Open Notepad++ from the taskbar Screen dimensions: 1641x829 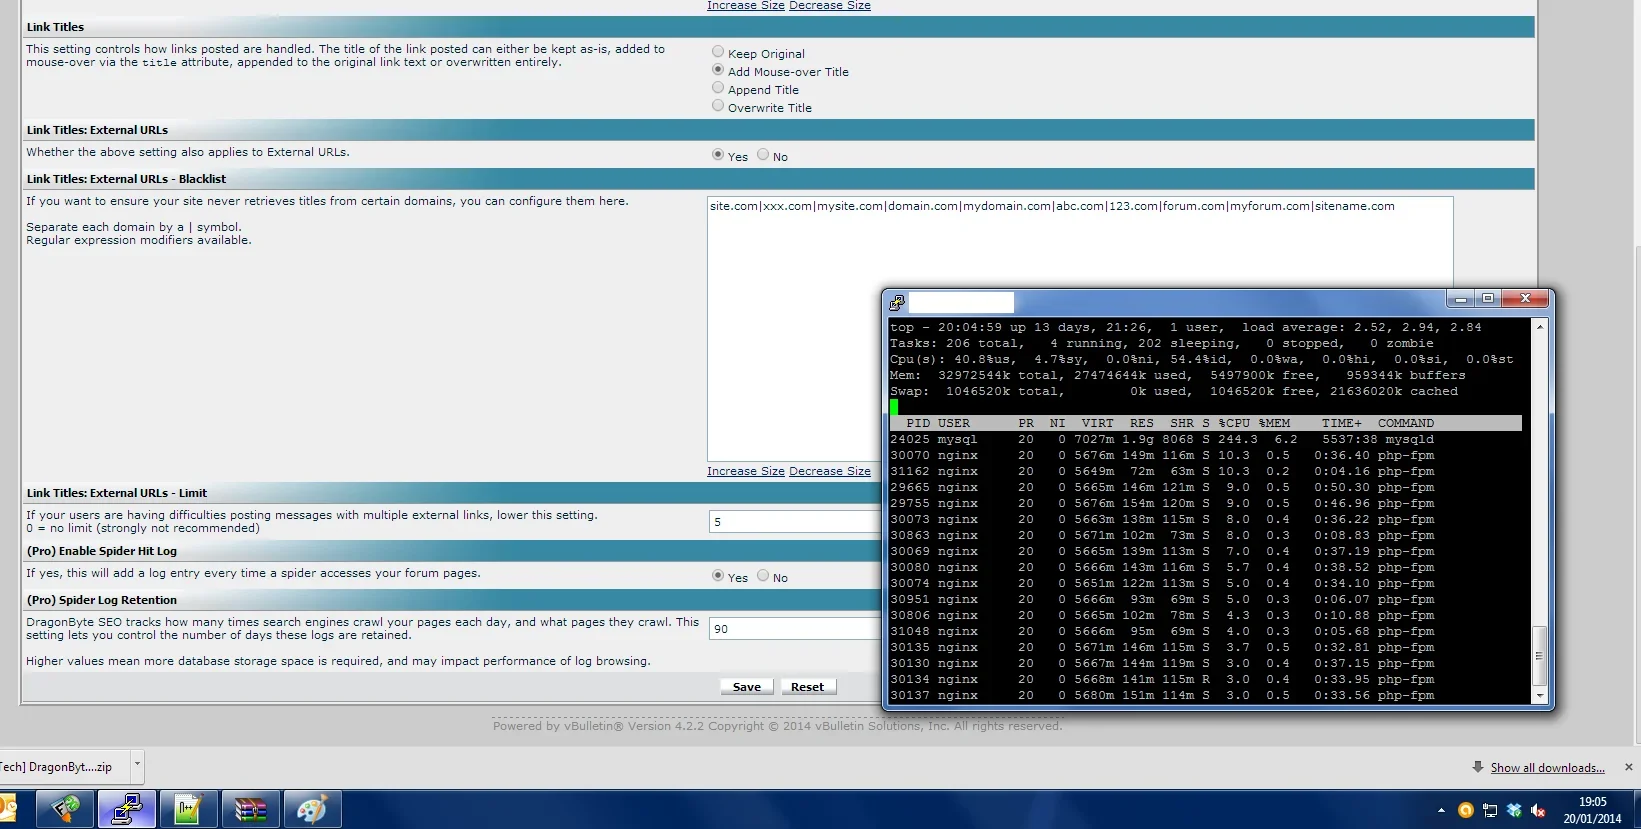click(188, 809)
